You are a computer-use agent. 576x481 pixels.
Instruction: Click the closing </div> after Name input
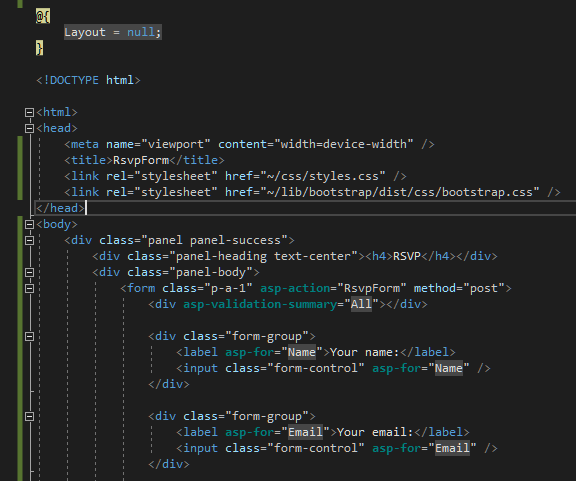tap(169, 384)
